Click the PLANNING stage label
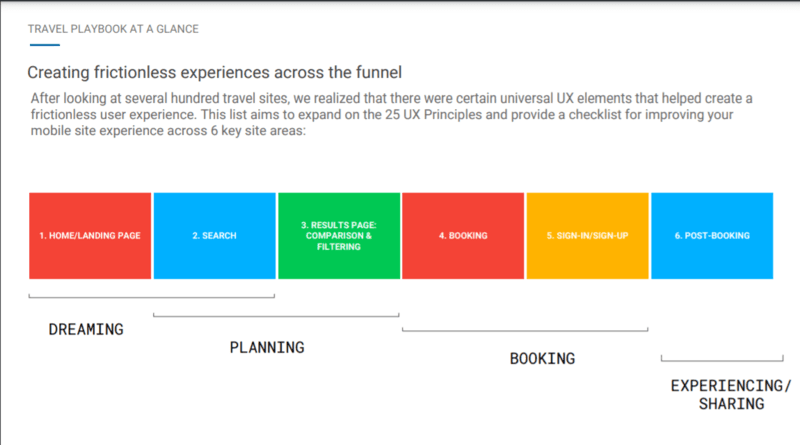 coord(267,348)
